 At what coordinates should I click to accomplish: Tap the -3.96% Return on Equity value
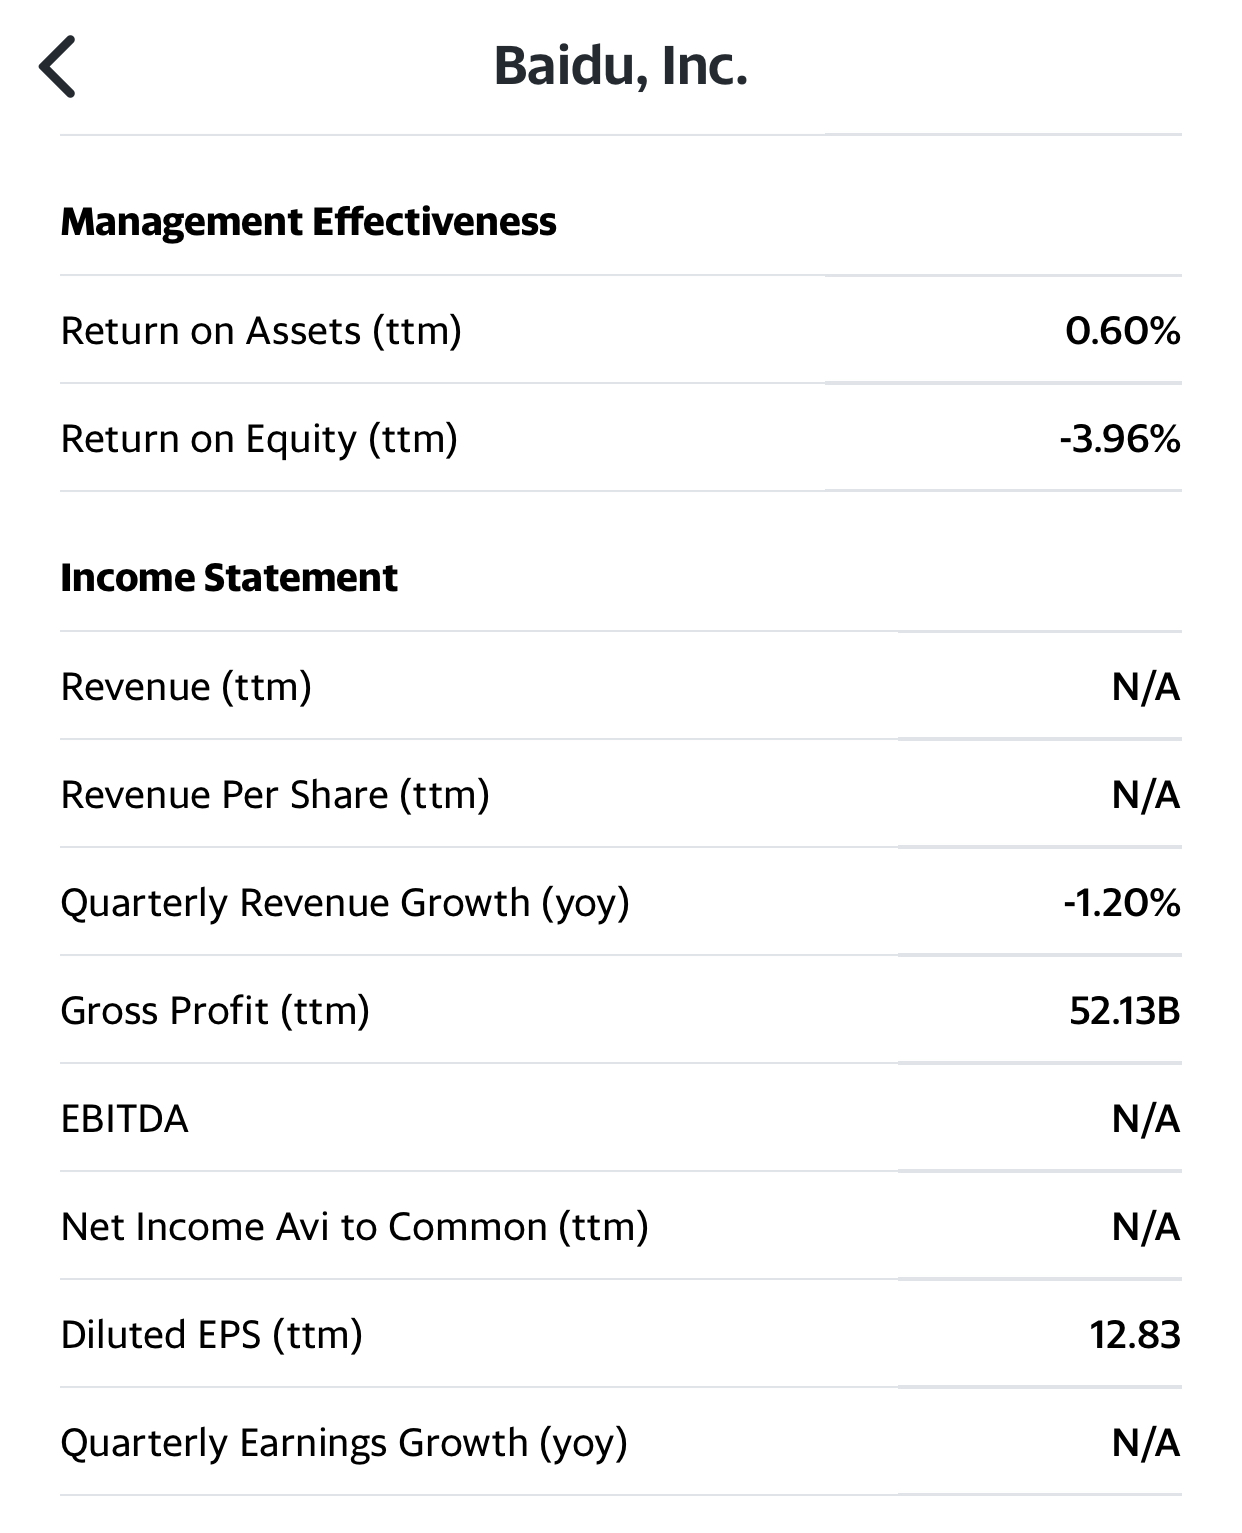[x=1119, y=439]
